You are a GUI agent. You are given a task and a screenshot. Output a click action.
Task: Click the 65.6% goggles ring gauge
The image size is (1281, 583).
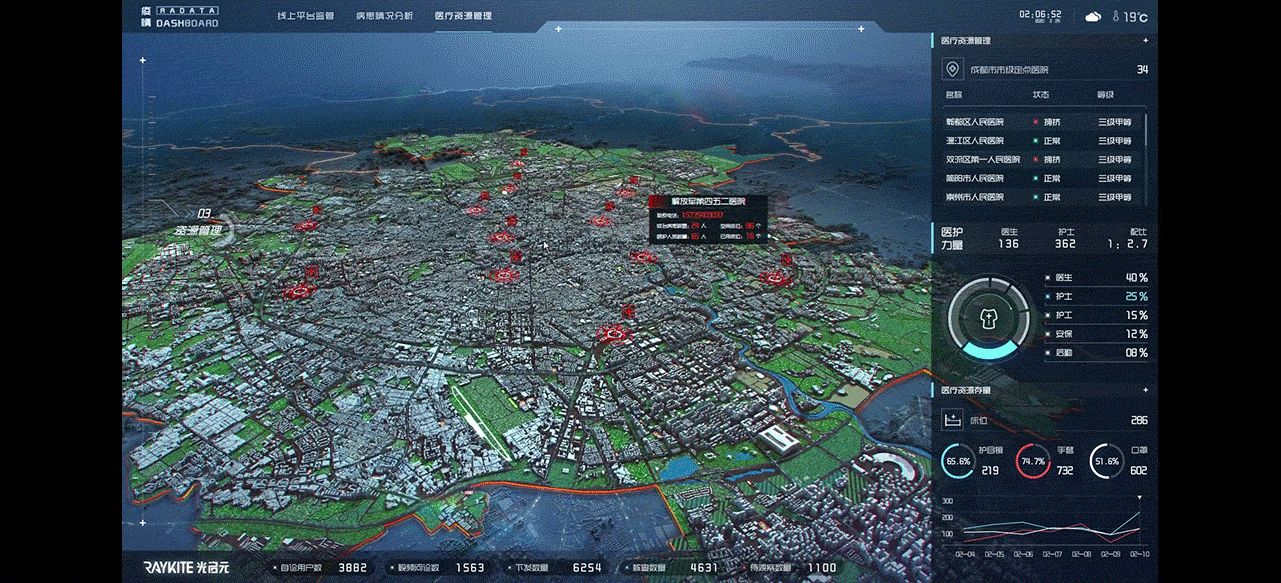958,461
